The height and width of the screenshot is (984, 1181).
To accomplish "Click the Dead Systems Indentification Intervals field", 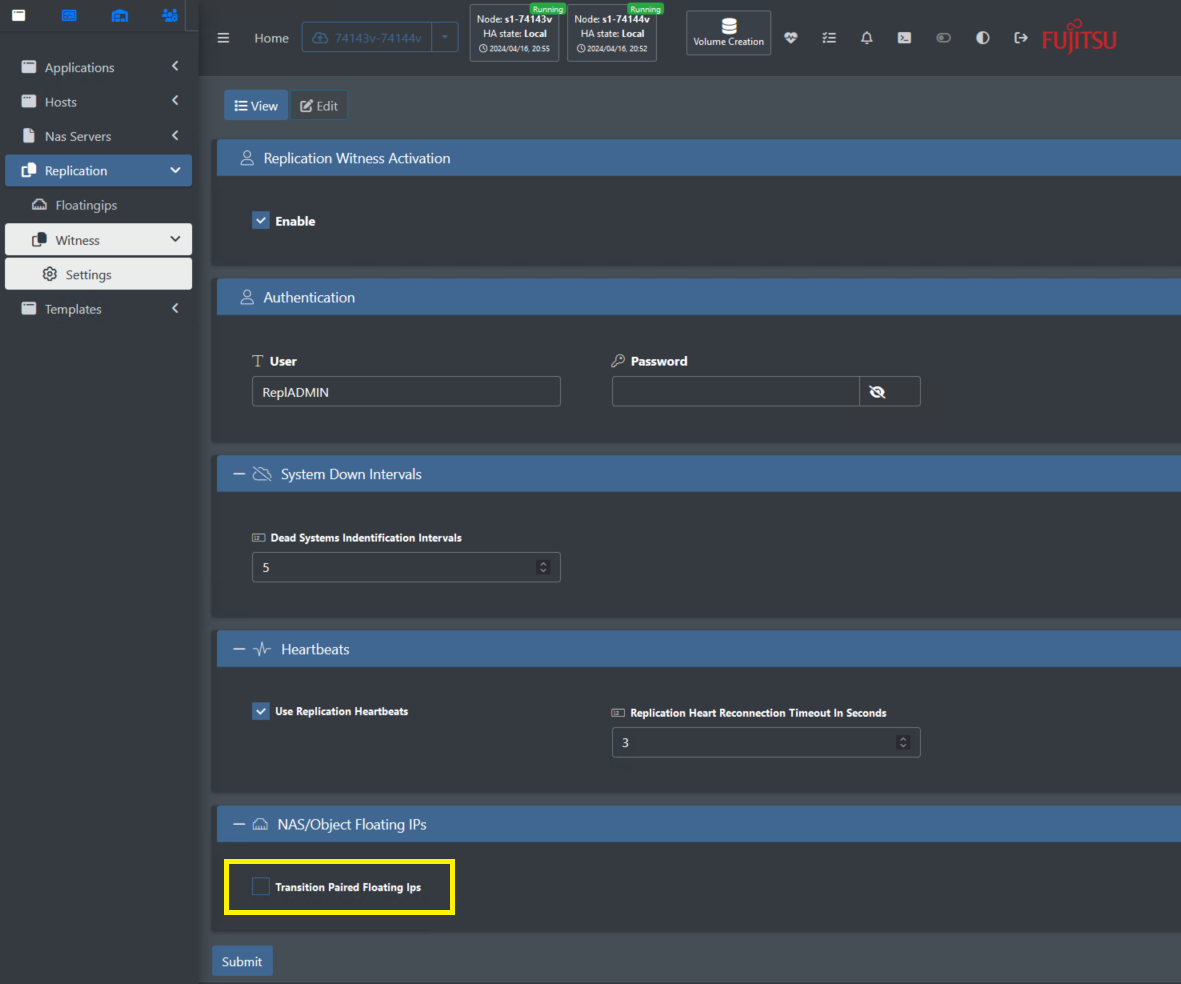I will (x=406, y=567).
